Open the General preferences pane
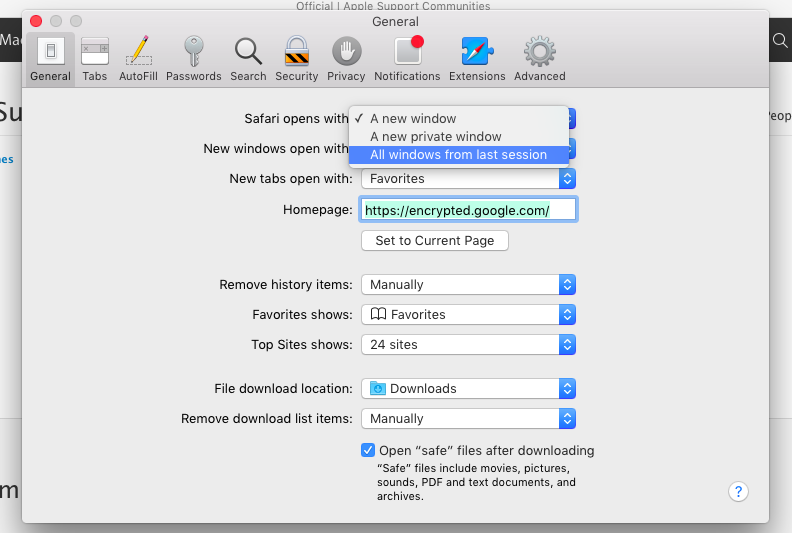The height and width of the screenshot is (533, 792). (x=50, y=60)
